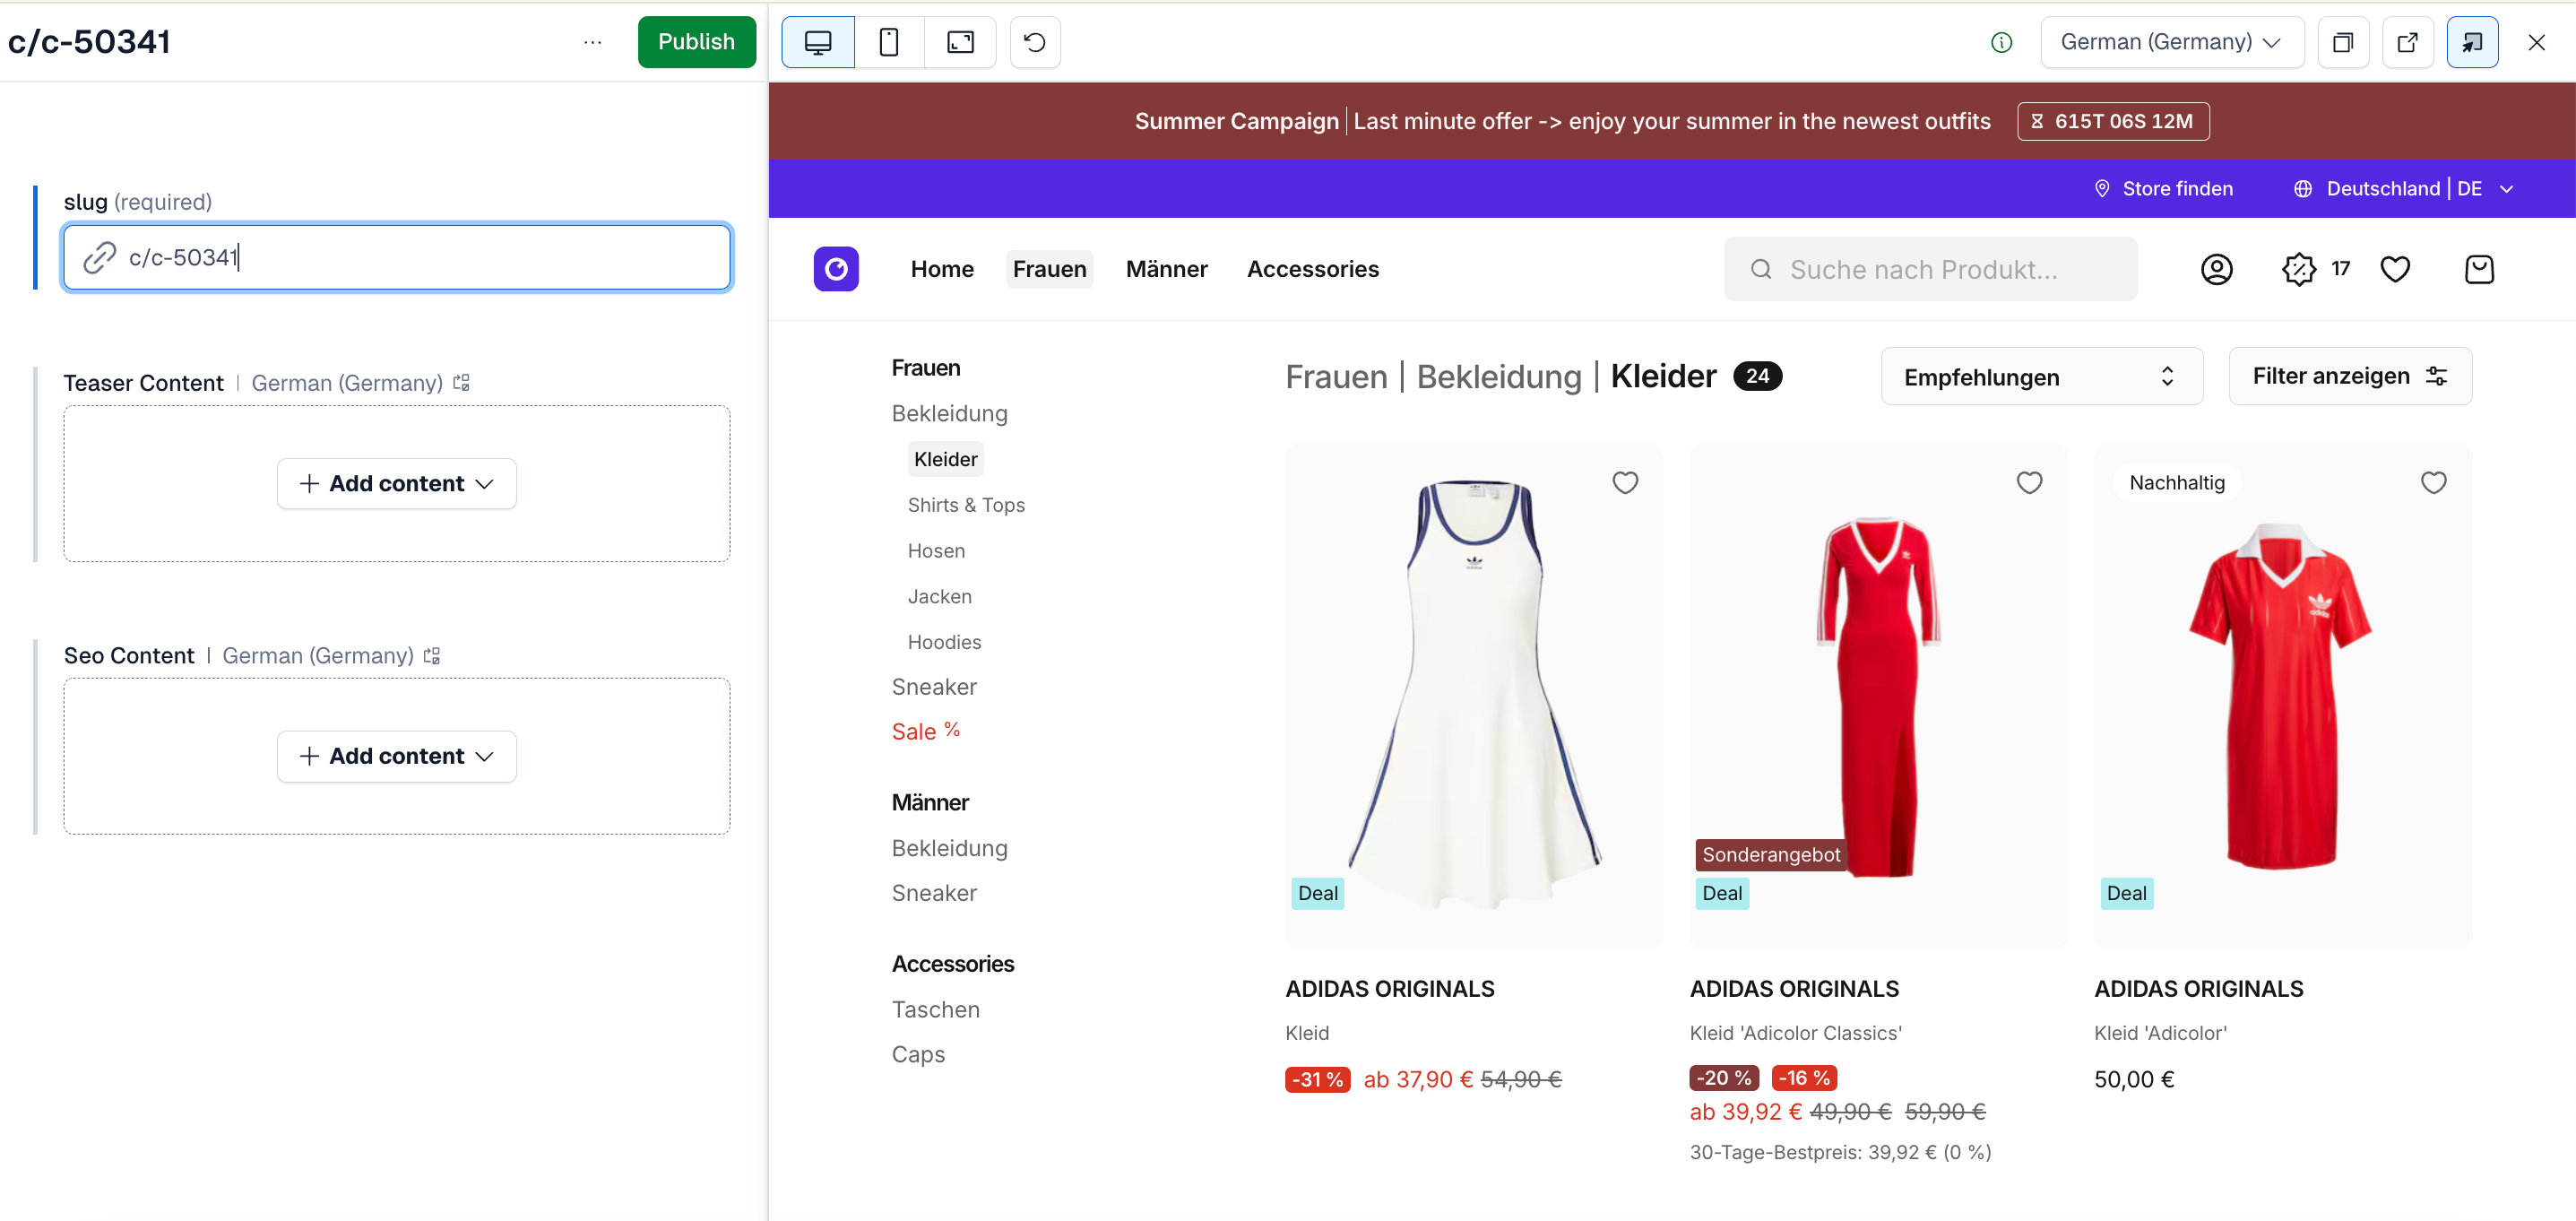This screenshot has width=2576, height=1221.
Task: Toggle wishlist heart on white Kleid
Action: point(1624,483)
